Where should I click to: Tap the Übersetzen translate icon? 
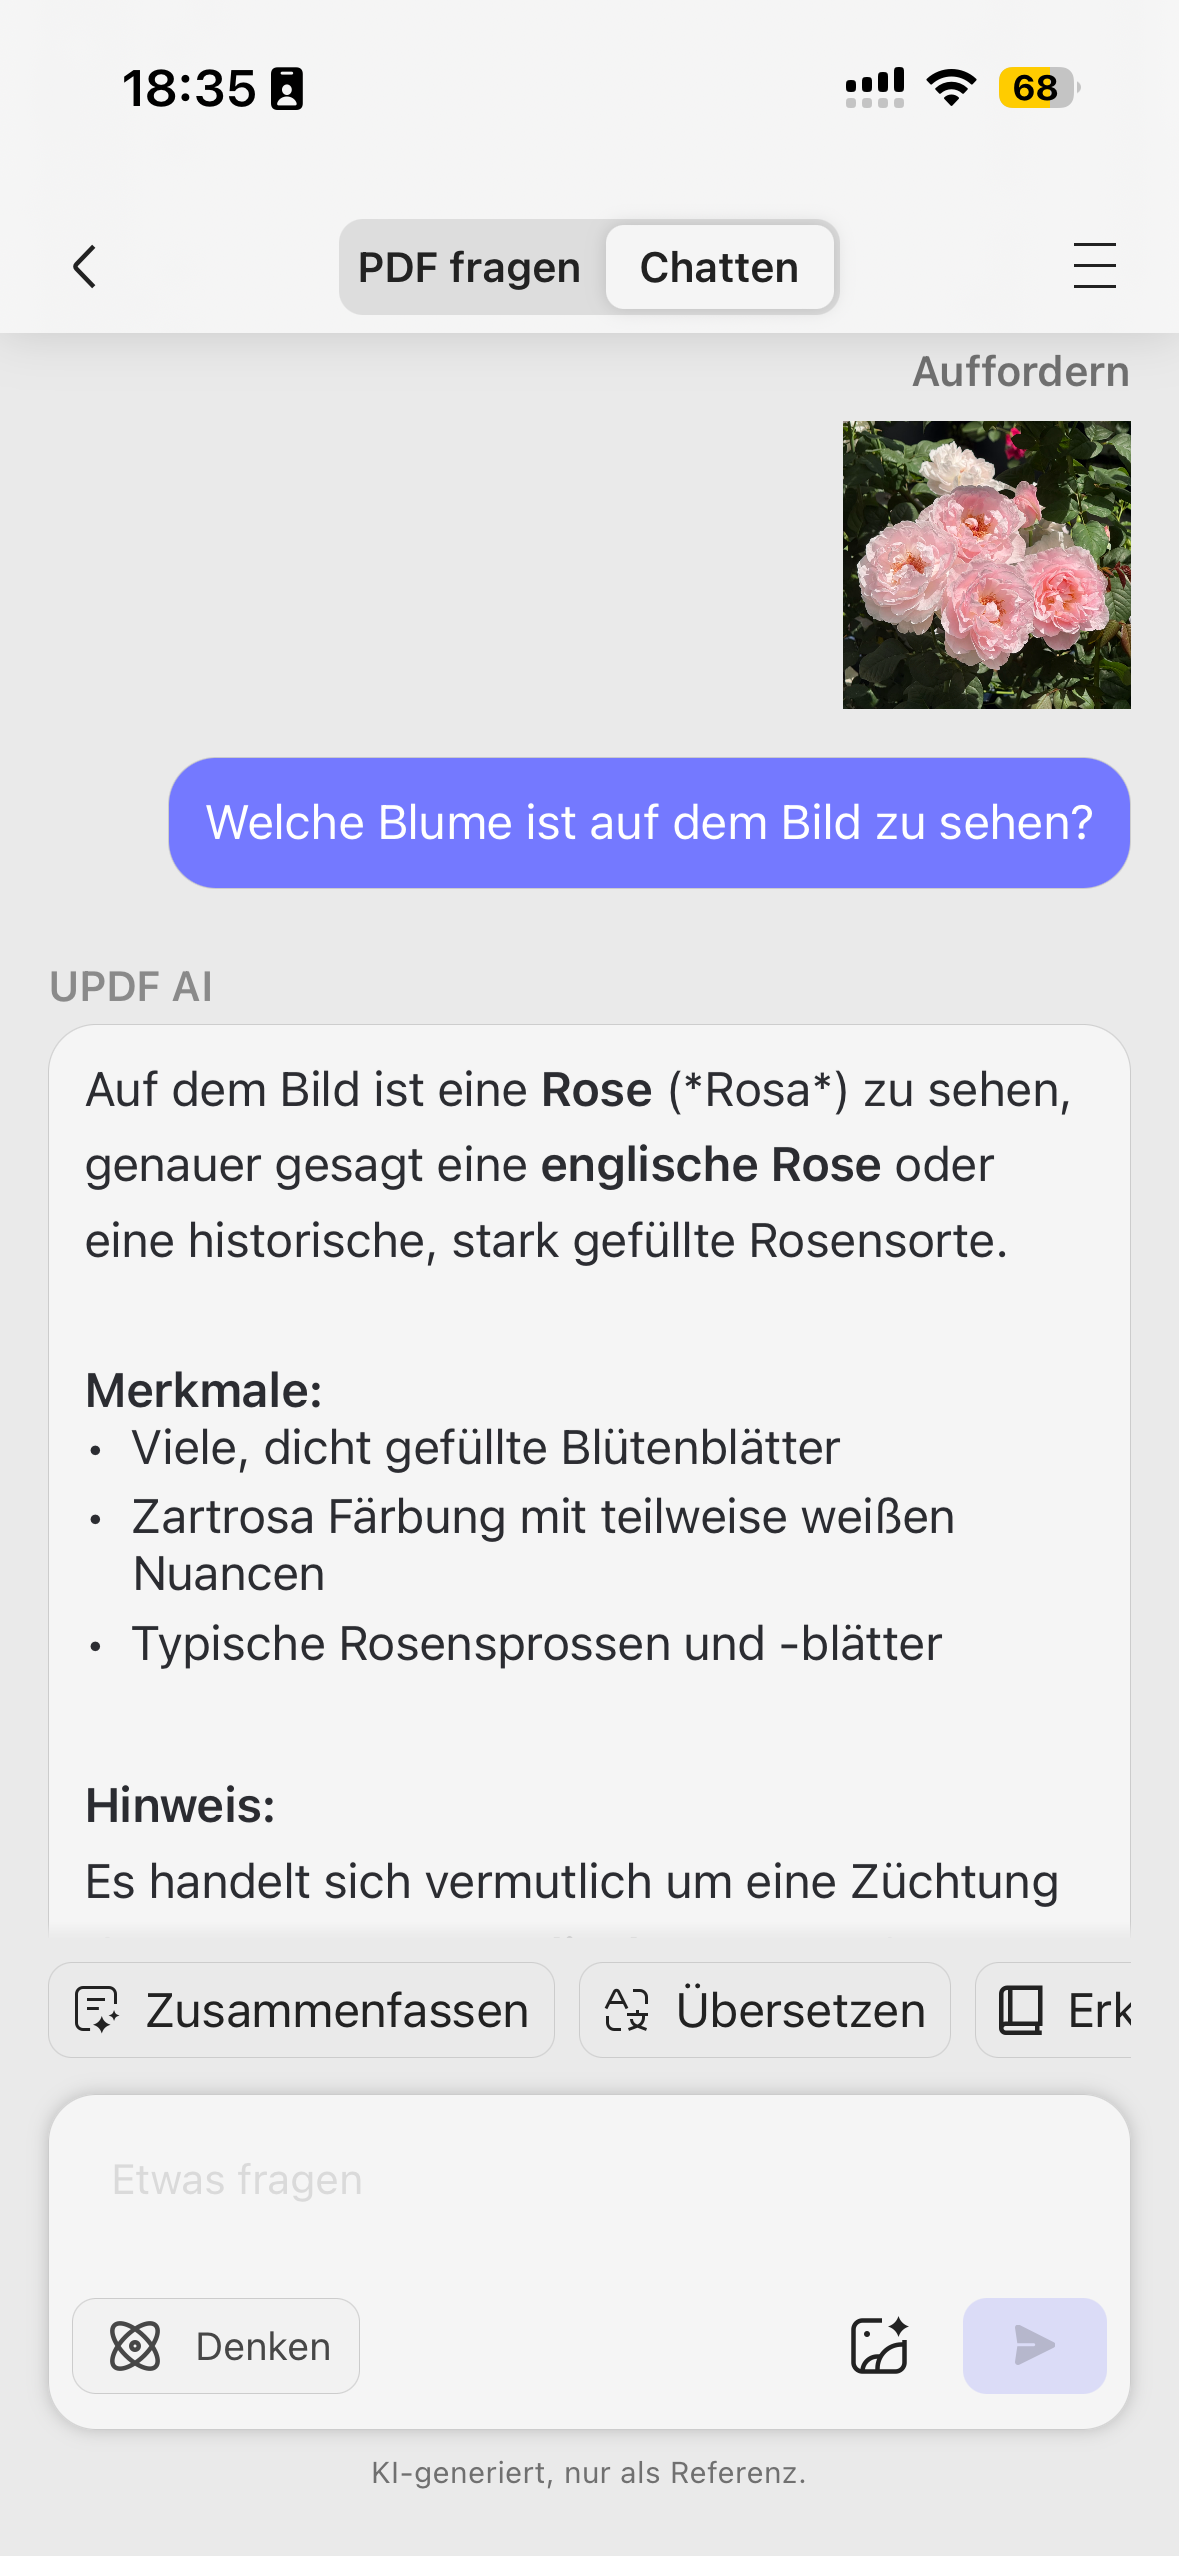[628, 2010]
